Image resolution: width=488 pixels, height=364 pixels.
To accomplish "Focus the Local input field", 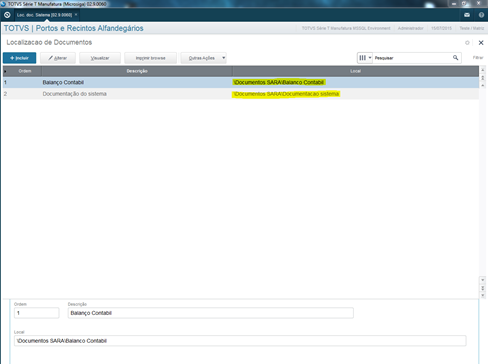I will point(240,341).
